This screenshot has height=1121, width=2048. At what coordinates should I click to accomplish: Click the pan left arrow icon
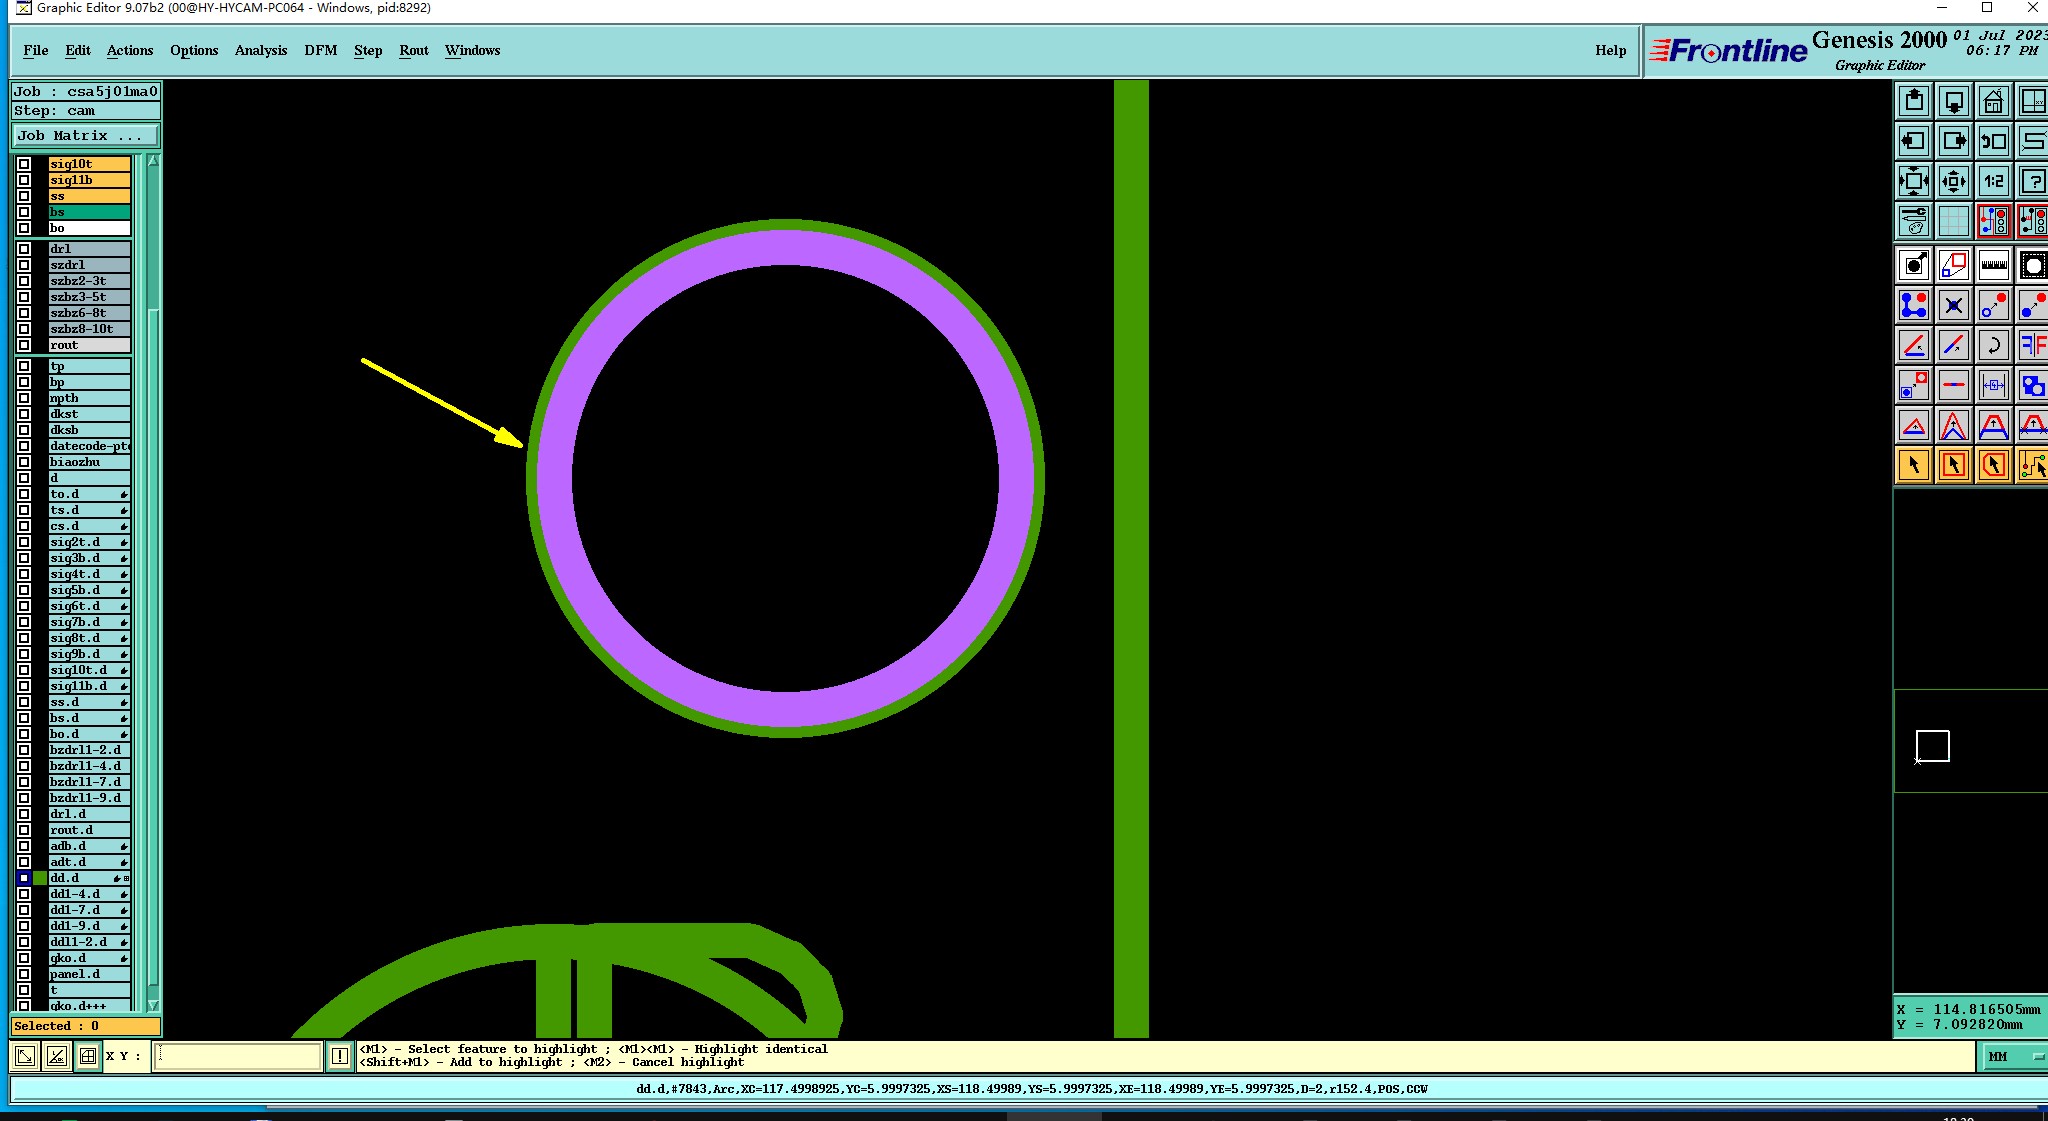tap(1913, 141)
